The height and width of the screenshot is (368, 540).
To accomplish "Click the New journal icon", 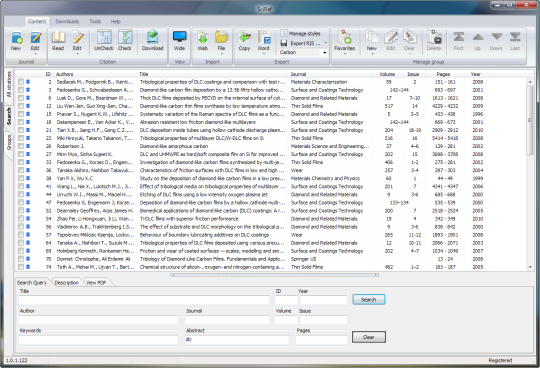I will click(x=16, y=38).
